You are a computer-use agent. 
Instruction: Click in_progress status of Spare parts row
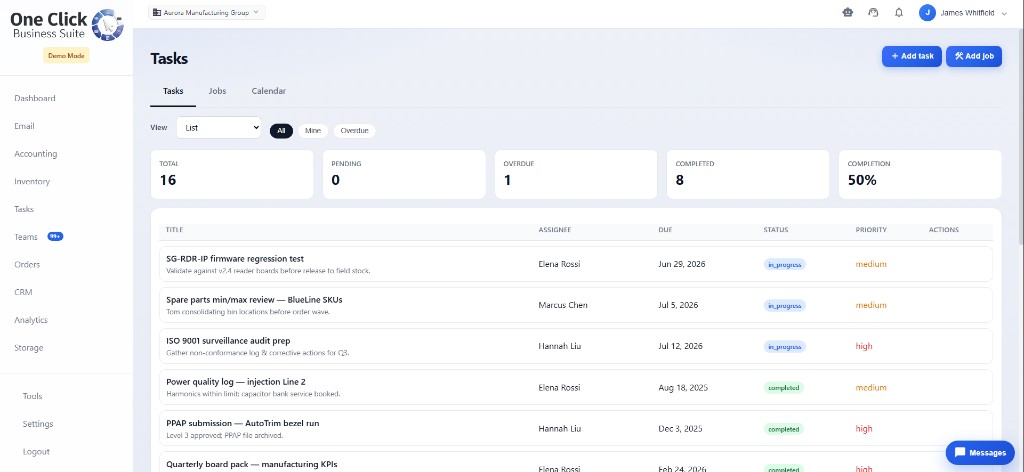point(785,306)
